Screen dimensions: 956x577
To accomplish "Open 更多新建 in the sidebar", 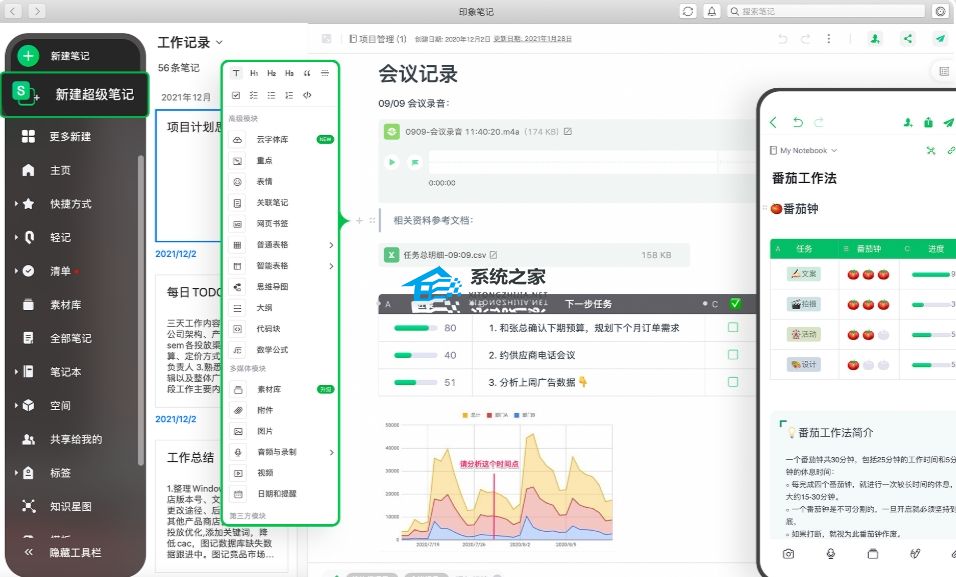I will pyautogui.click(x=70, y=137).
